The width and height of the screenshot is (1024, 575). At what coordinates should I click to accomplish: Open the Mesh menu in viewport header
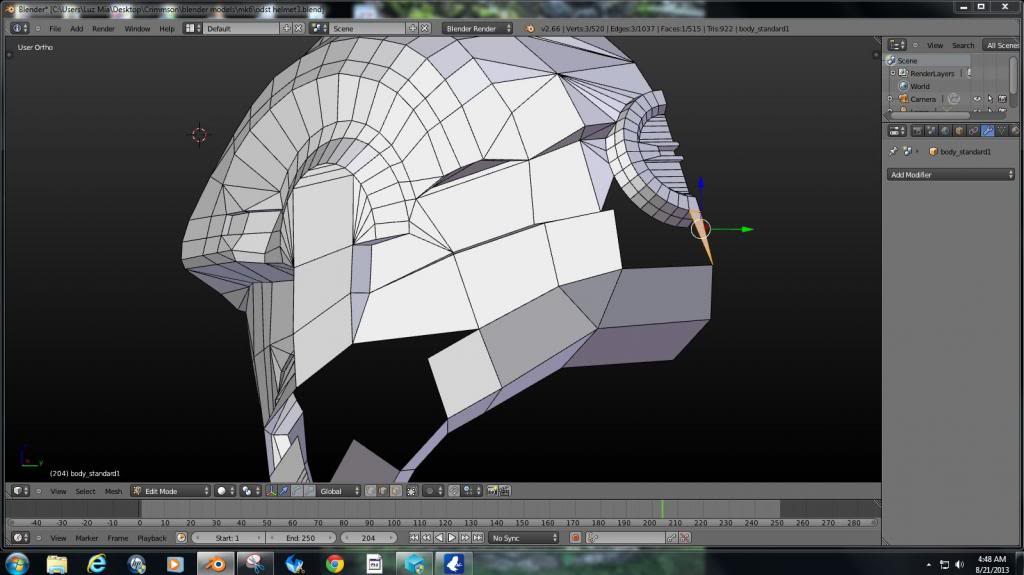(113, 491)
